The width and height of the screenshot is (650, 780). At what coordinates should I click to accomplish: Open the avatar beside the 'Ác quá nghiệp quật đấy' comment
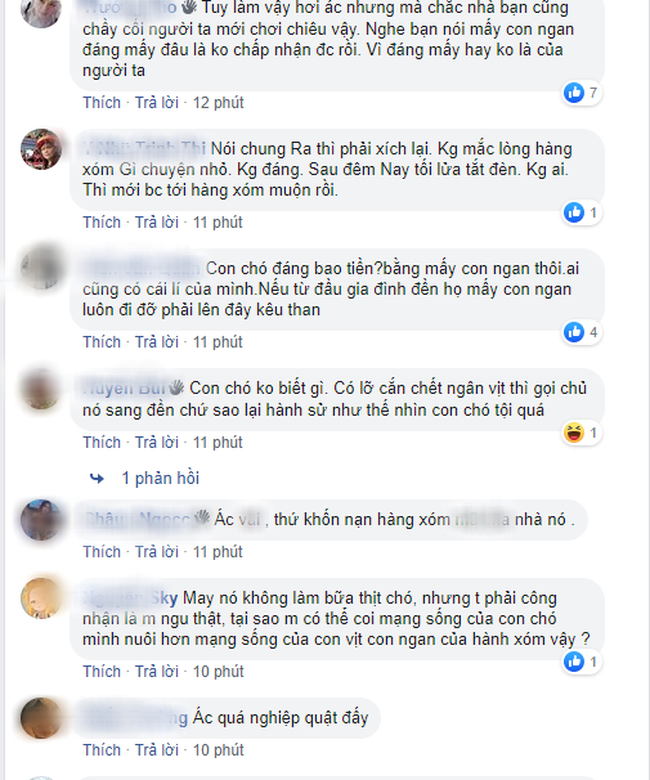tap(41, 718)
